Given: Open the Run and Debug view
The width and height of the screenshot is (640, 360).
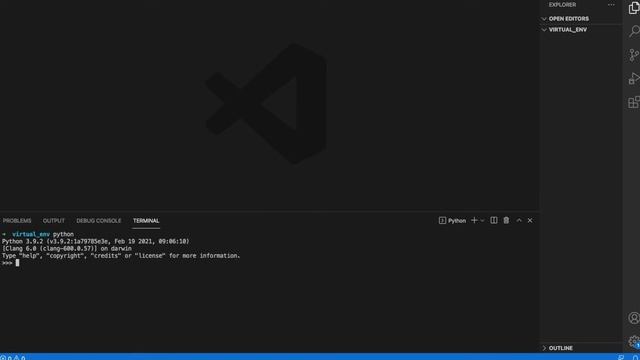Looking at the screenshot, I should 634,78.
